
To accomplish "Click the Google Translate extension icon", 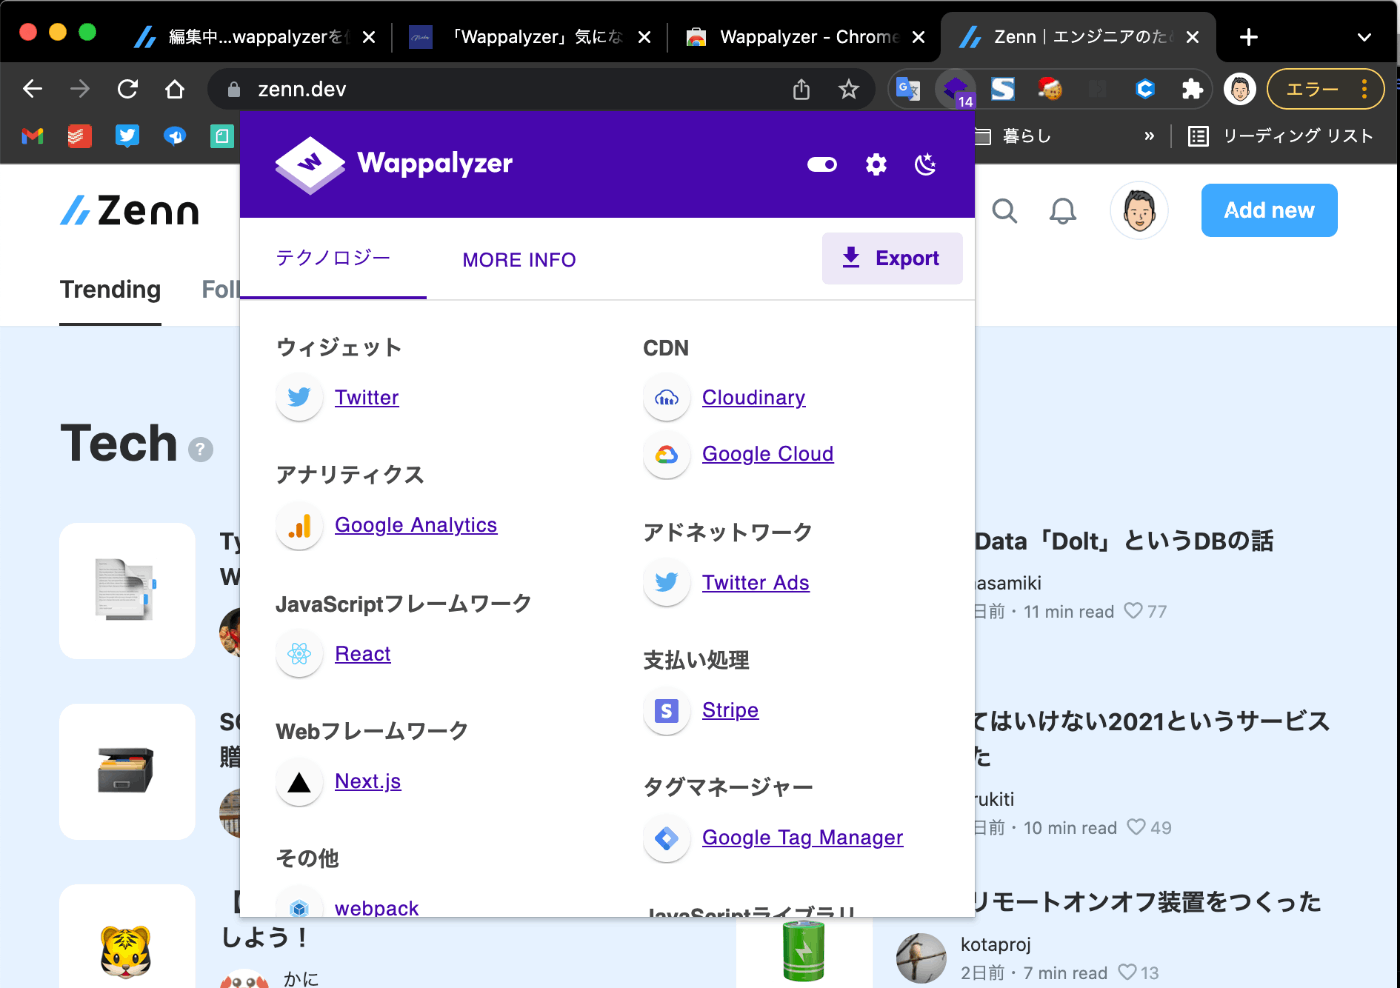I will pyautogui.click(x=908, y=89).
